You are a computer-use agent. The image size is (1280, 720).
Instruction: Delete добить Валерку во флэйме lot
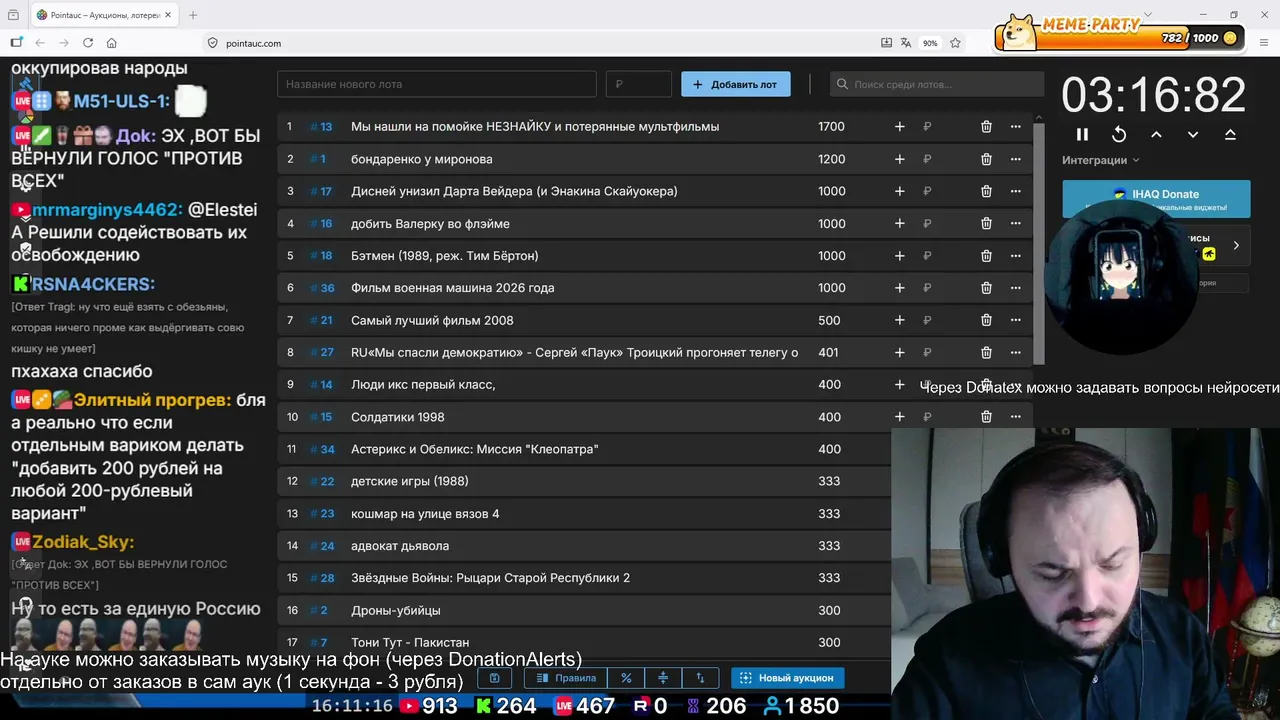[986, 224]
